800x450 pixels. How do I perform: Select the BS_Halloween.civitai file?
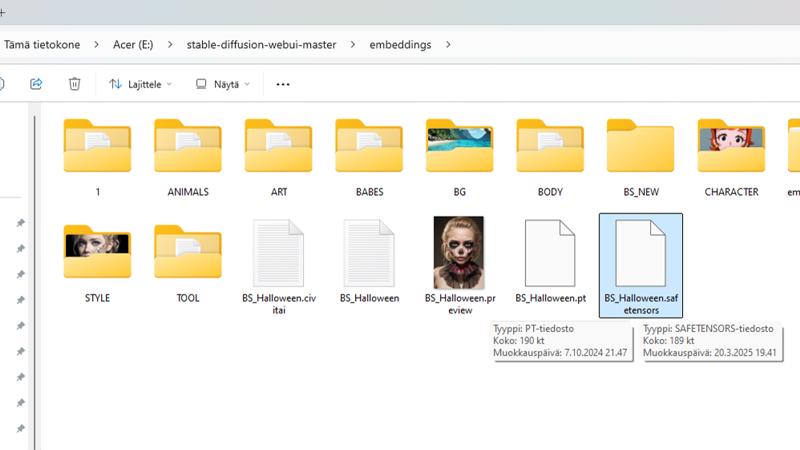pos(279,253)
